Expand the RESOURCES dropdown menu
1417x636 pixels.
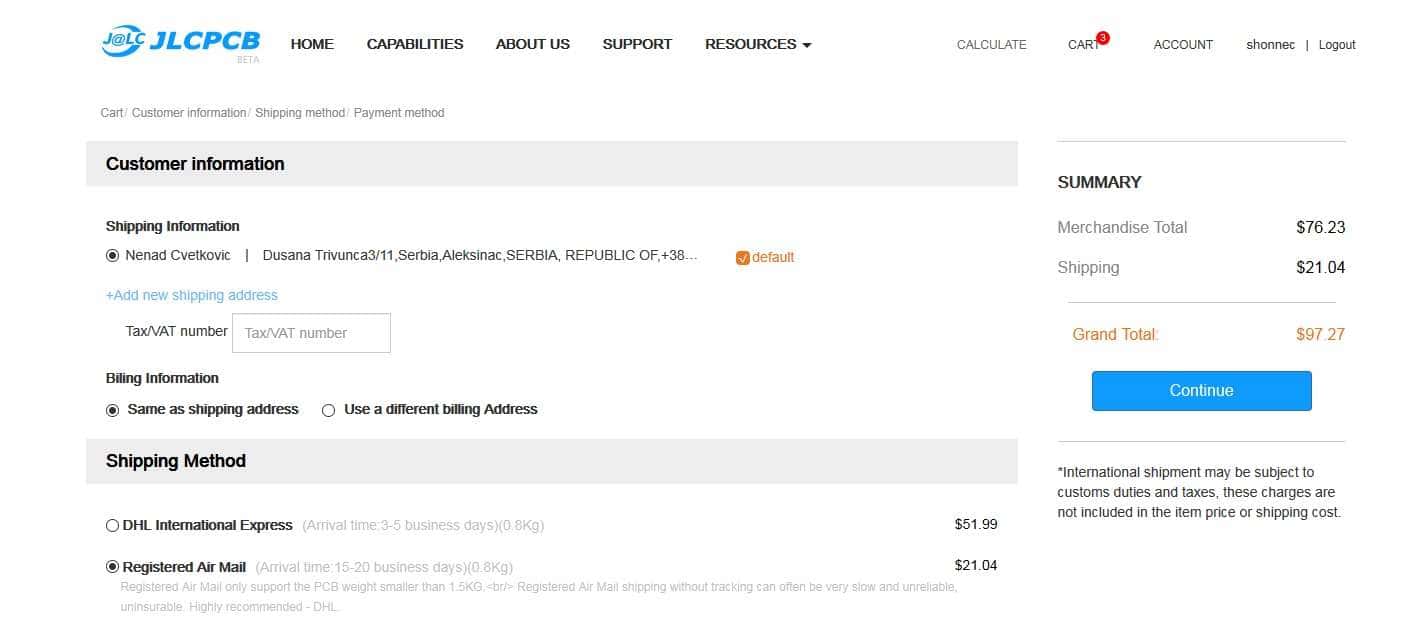(x=758, y=44)
